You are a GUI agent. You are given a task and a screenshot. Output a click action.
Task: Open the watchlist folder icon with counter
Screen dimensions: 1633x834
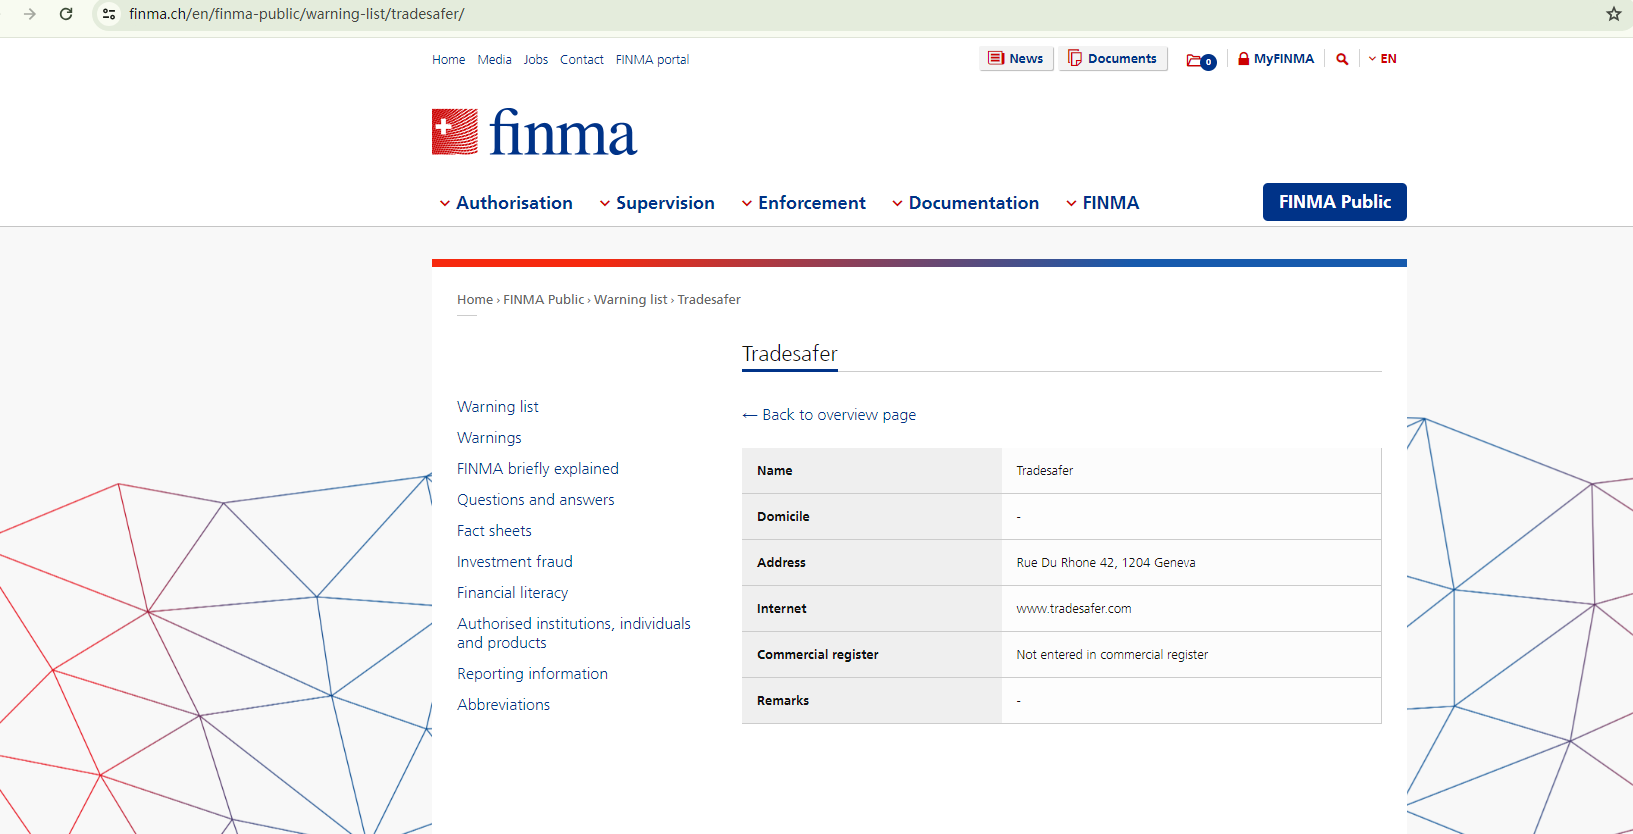(x=1200, y=60)
